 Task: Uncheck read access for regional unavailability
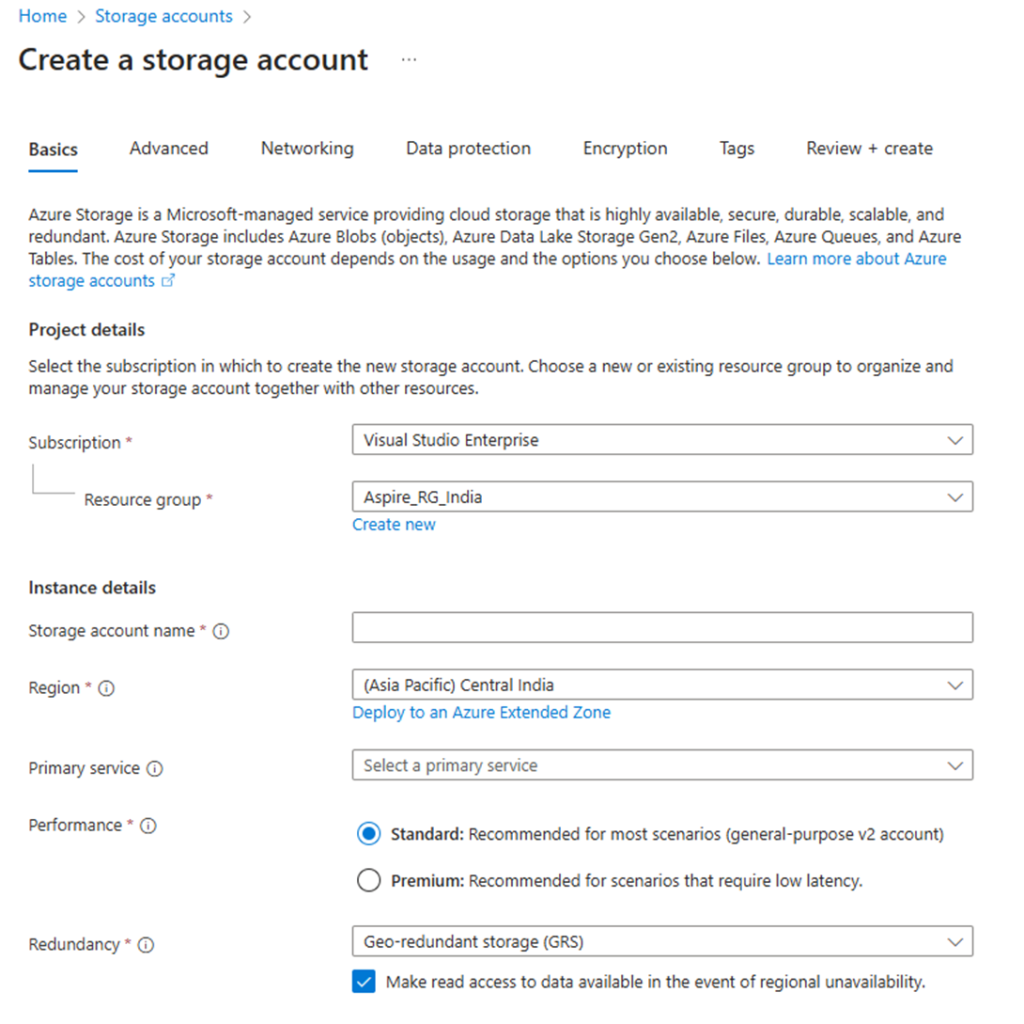click(x=364, y=981)
